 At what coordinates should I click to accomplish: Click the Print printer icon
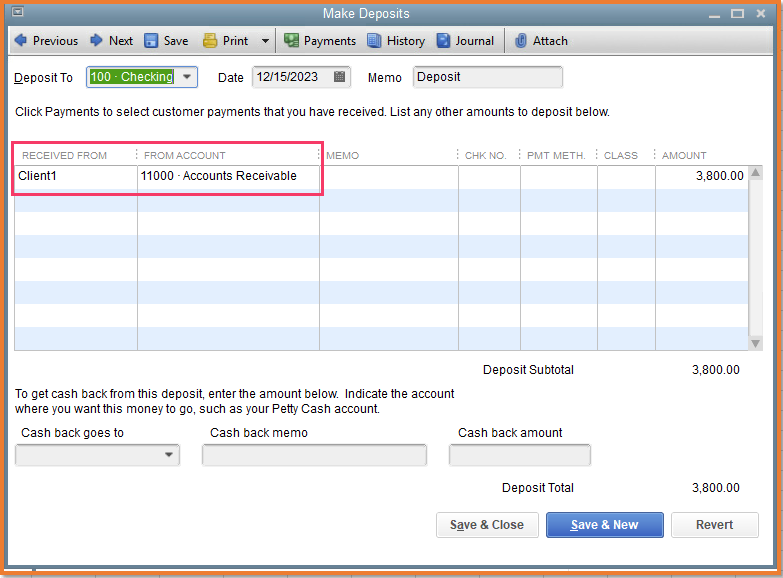tap(210, 40)
